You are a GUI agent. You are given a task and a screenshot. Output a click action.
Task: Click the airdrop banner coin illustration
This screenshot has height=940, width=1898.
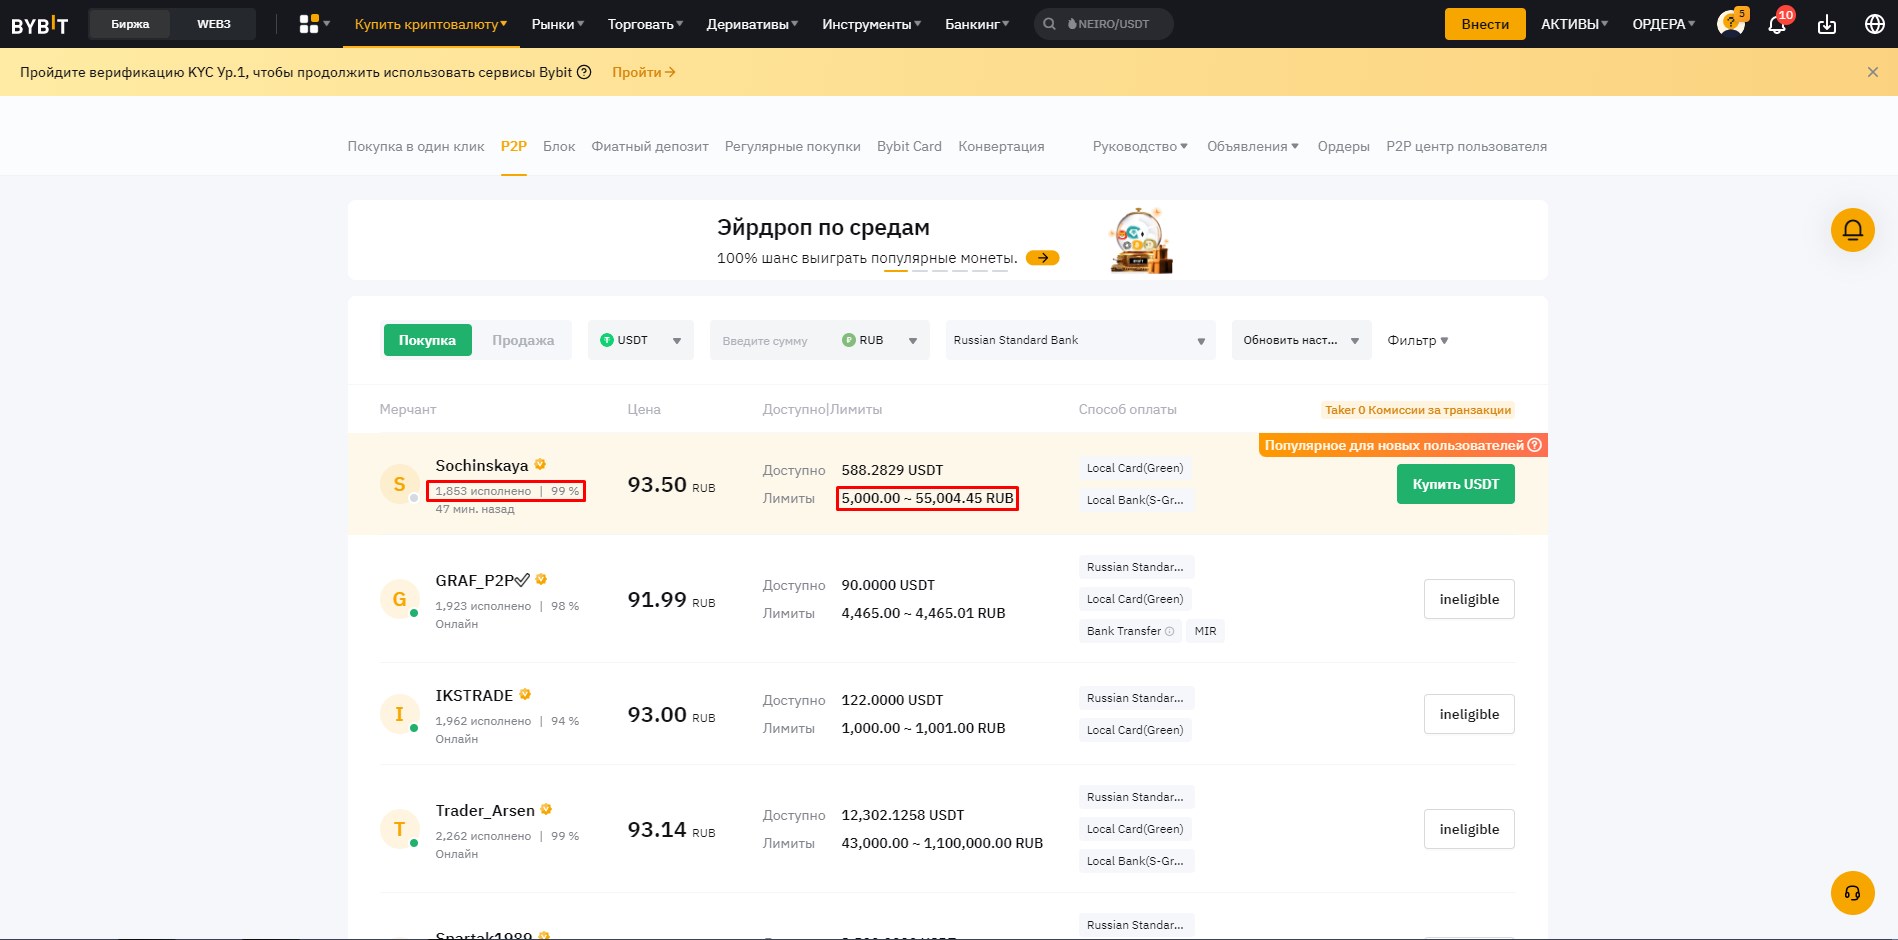1140,240
